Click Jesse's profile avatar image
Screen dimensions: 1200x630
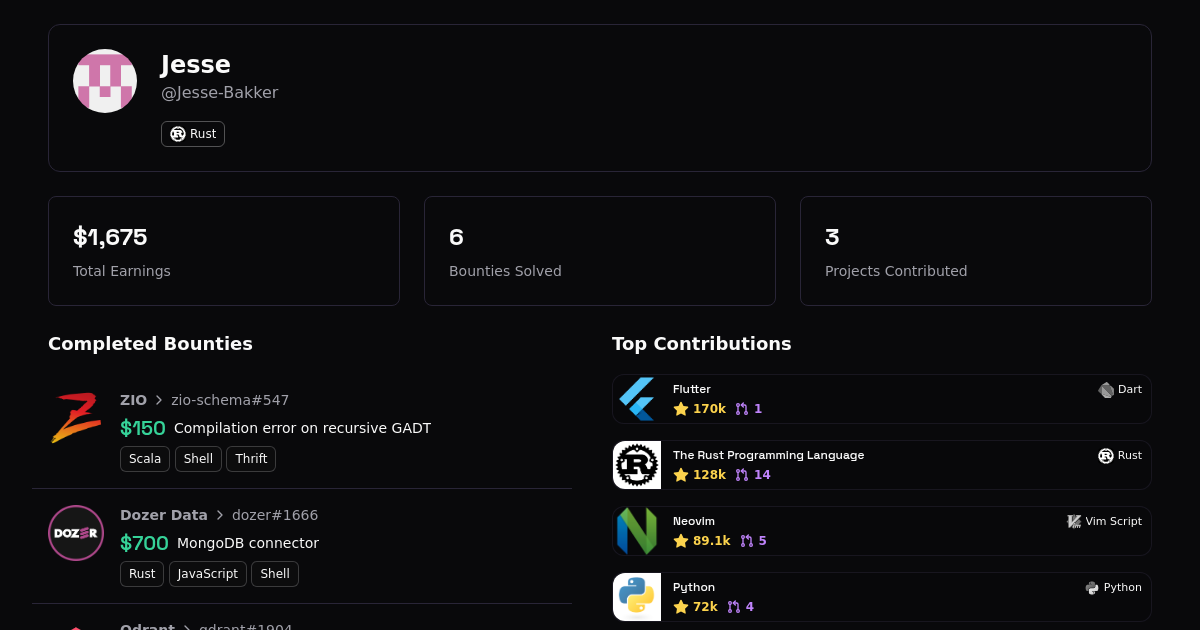(105, 81)
